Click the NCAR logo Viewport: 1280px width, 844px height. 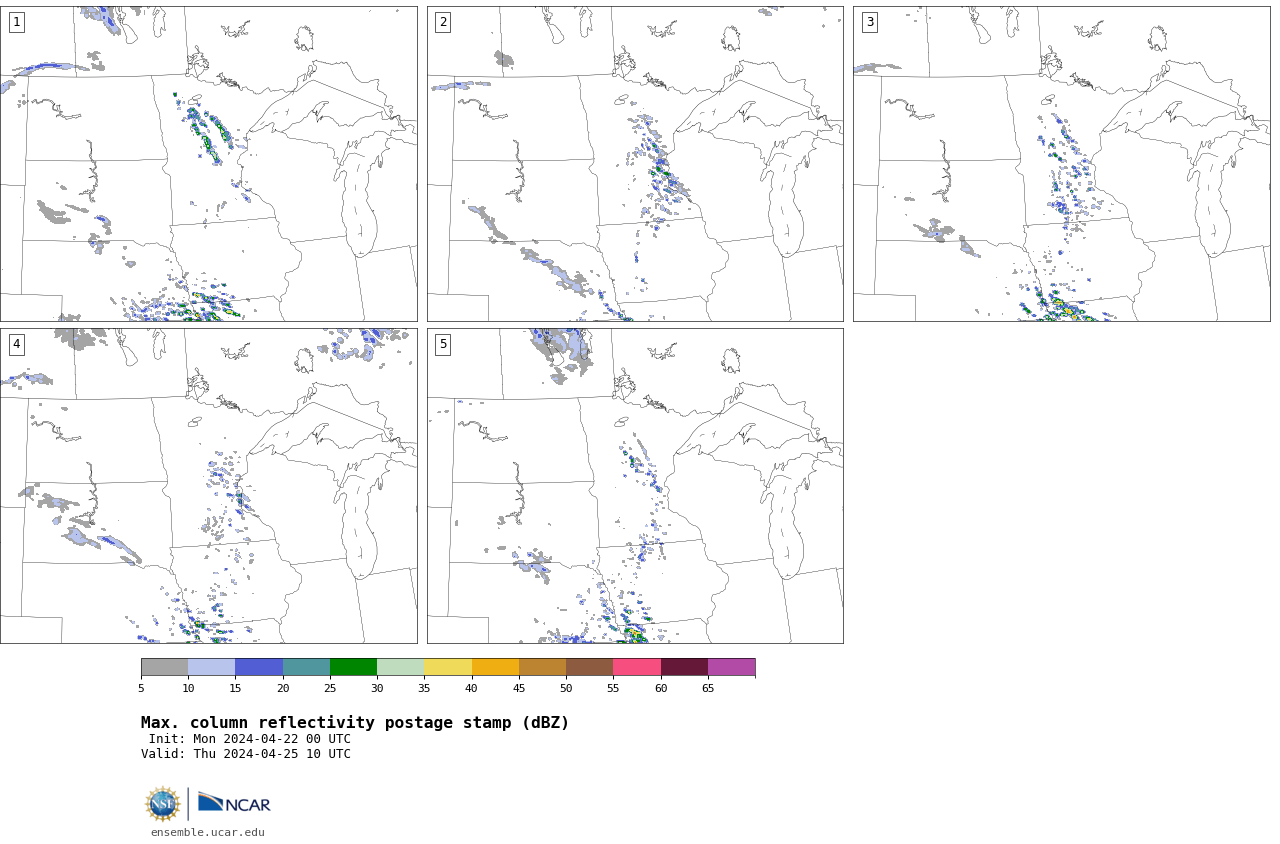[234, 803]
